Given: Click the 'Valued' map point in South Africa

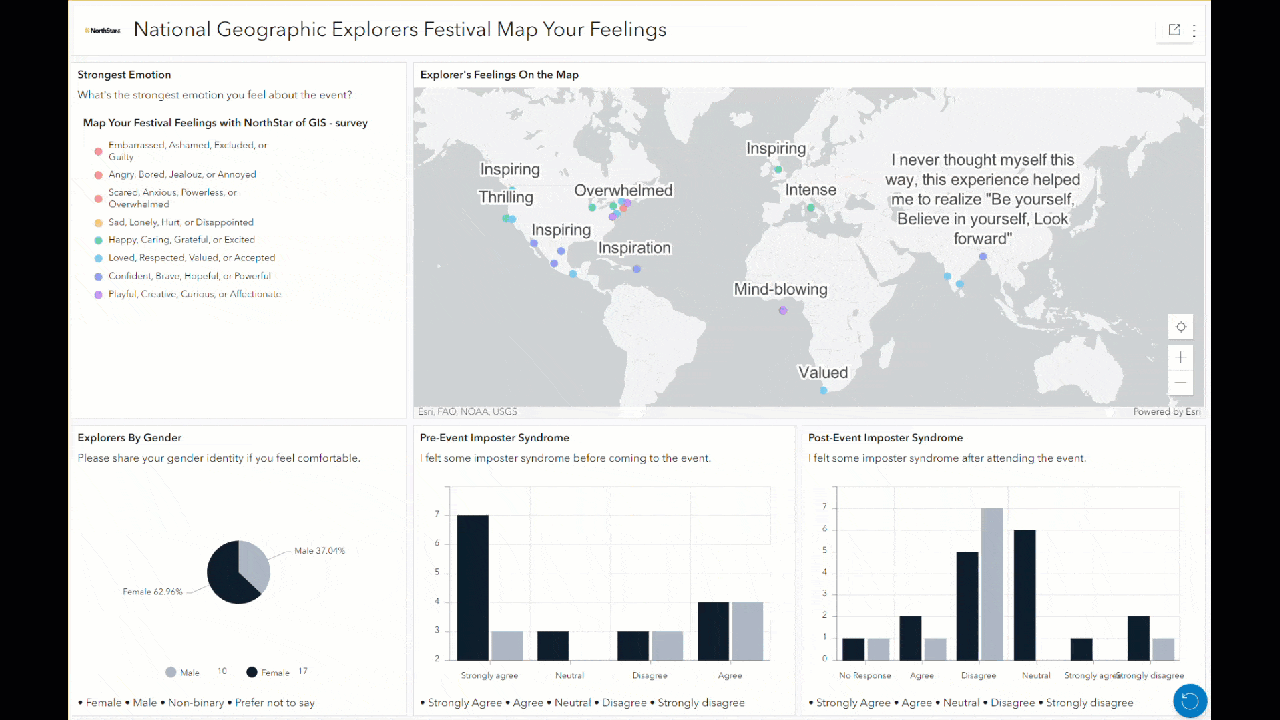Looking at the screenshot, I should tap(823, 390).
